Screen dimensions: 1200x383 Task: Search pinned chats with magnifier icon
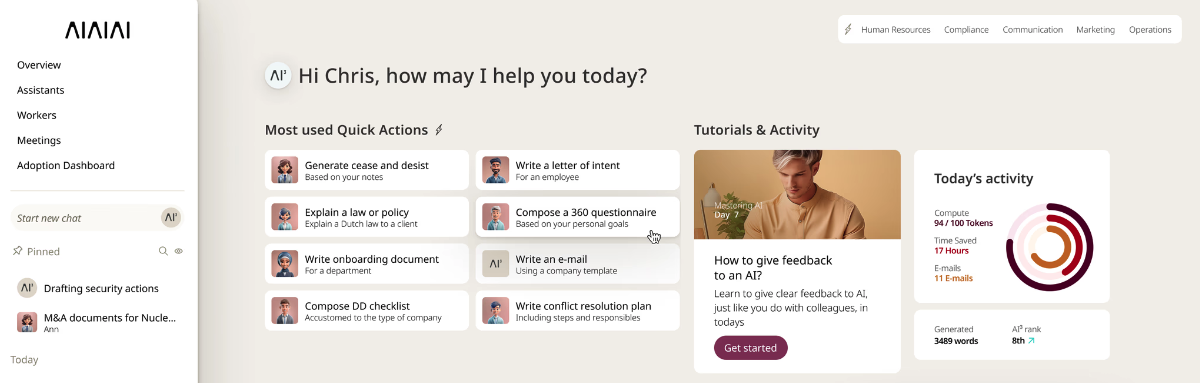(x=163, y=251)
